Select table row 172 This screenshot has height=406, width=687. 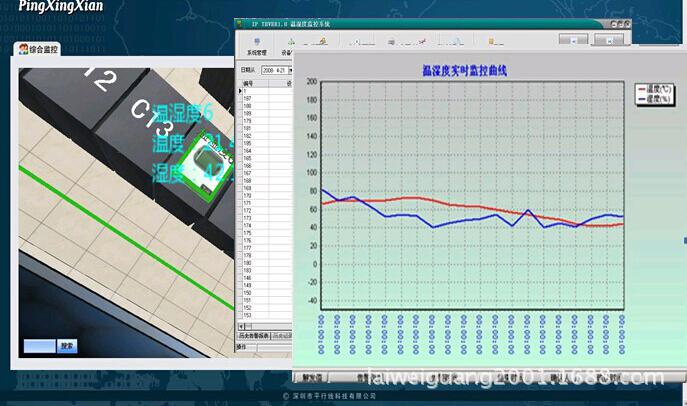coord(267,210)
